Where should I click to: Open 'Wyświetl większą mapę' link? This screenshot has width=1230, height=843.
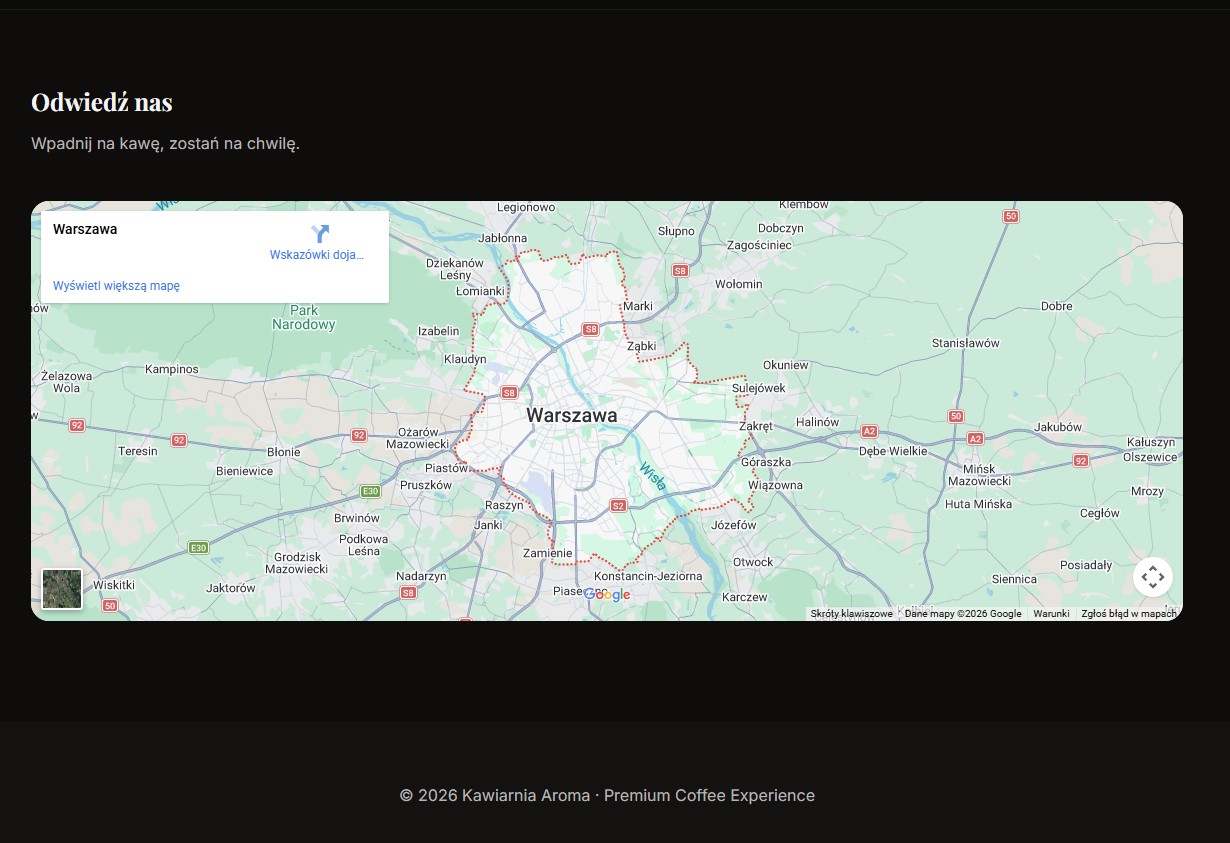click(x=116, y=286)
